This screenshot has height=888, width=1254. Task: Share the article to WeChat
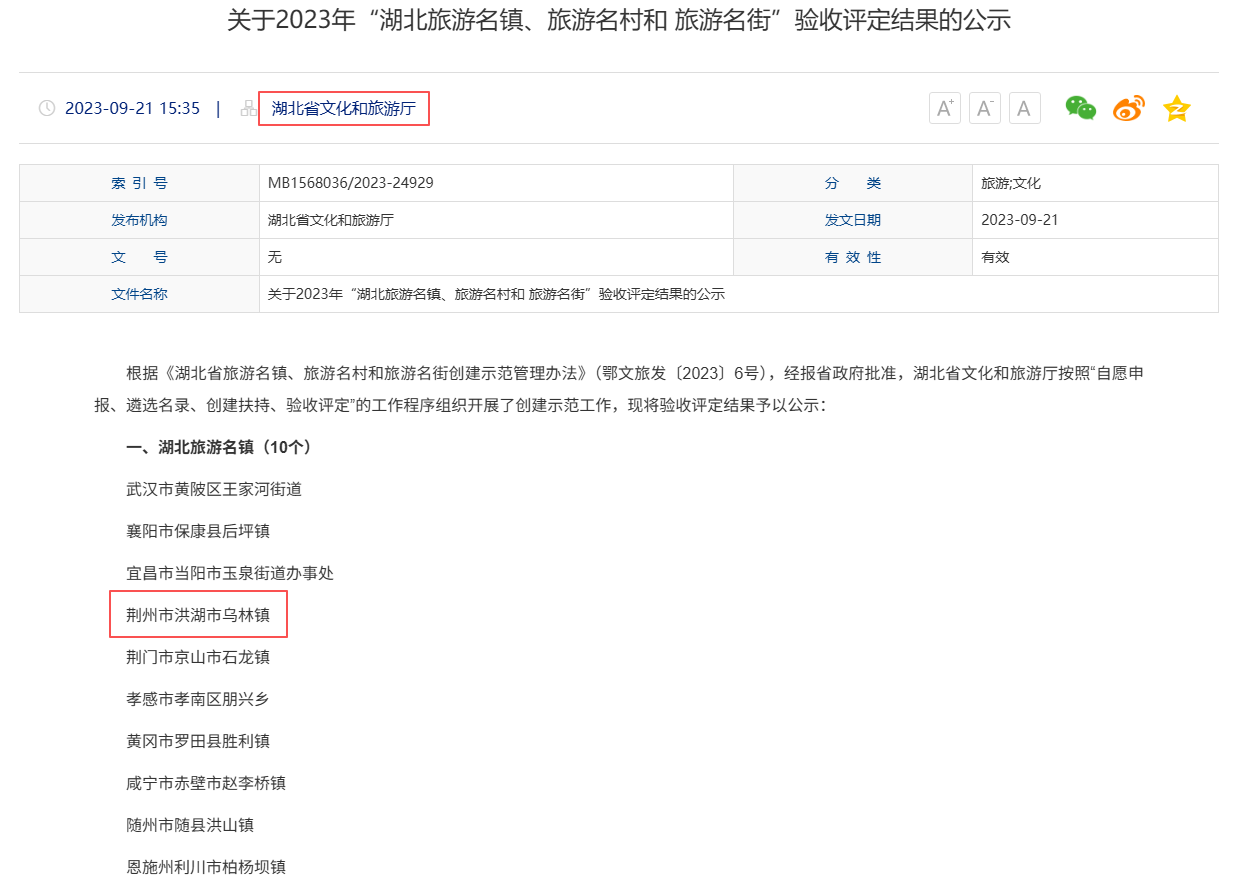pos(1080,108)
